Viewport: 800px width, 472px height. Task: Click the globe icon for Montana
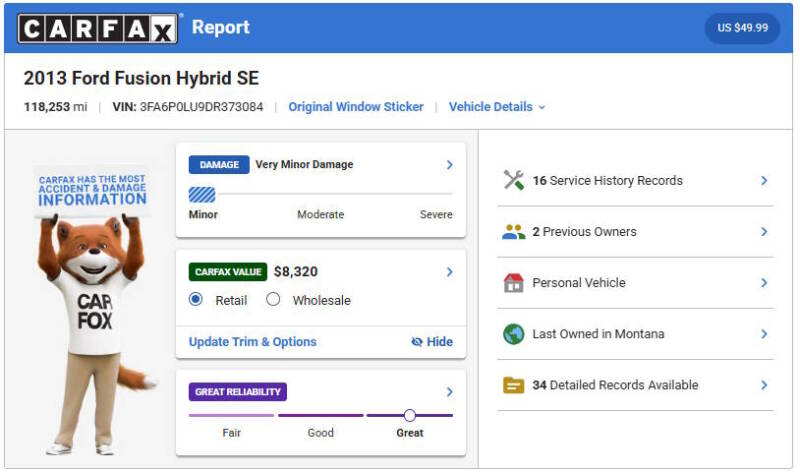pos(513,334)
